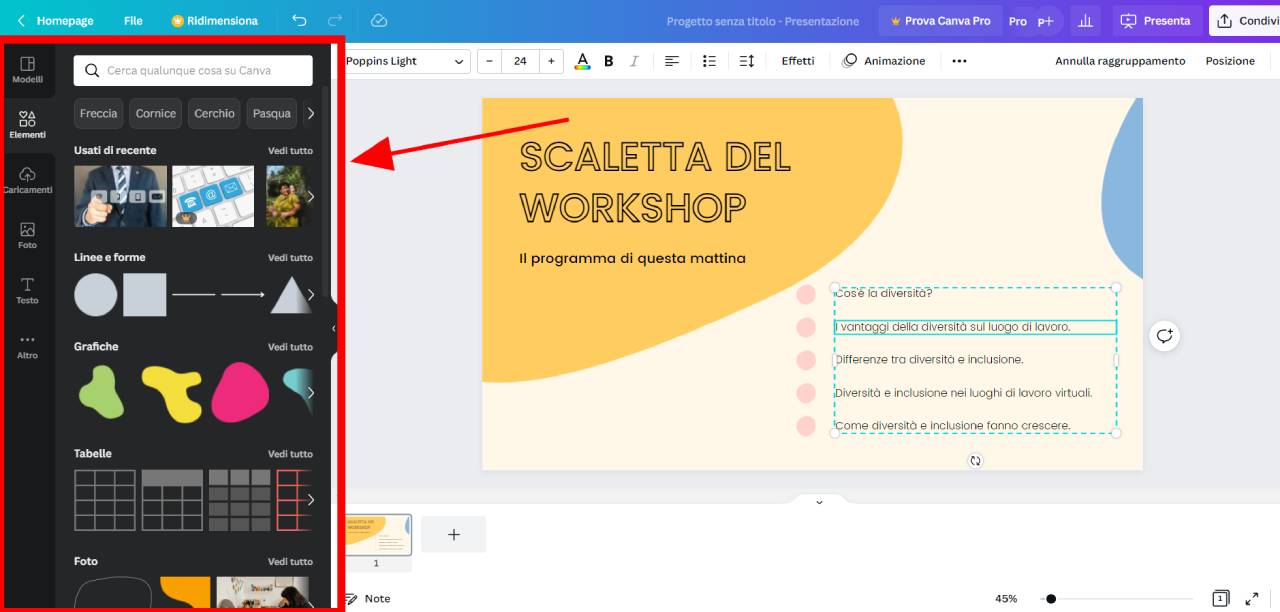This screenshot has height=612, width=1280.
Task: Open the Poppins Light font dropdown
Action: [405, 61]
